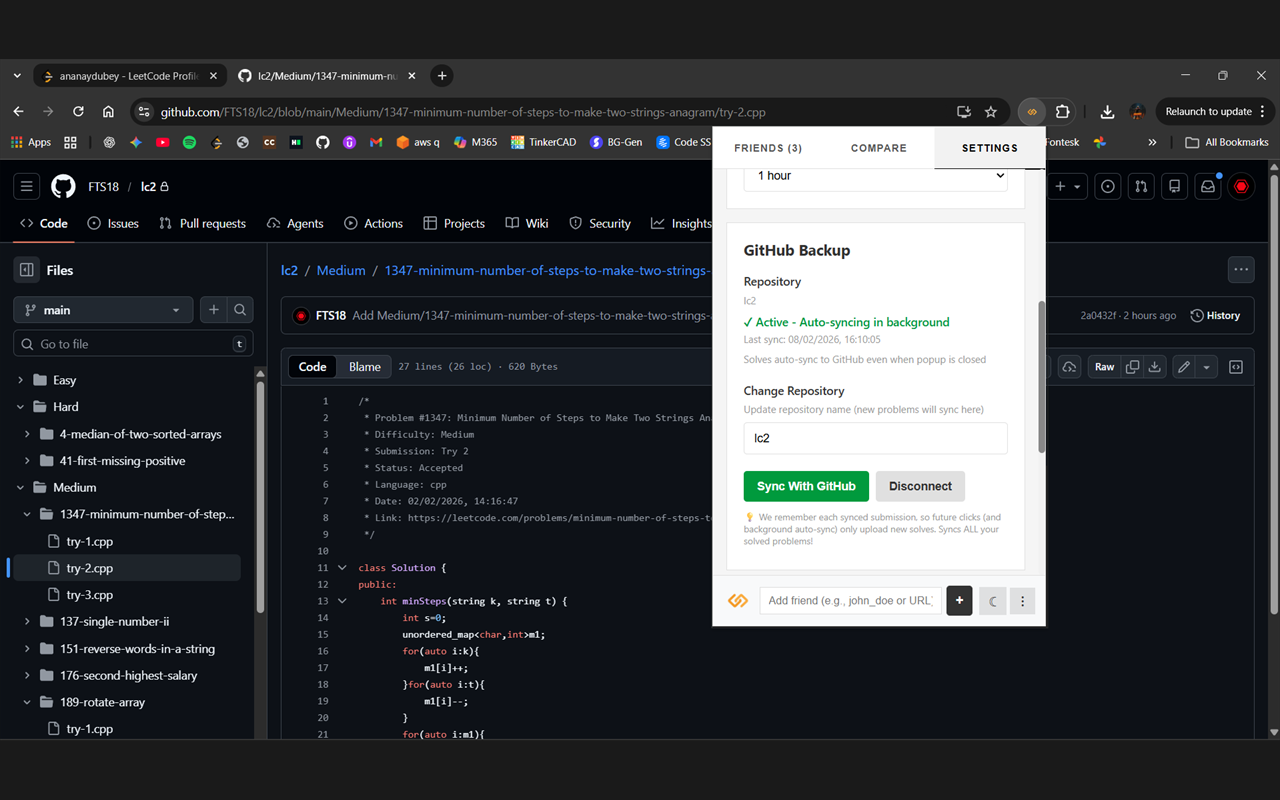Open the symbols code navigation icon
The height and width of the screenshot is (800, 1280).
(x=1236, y=366)
